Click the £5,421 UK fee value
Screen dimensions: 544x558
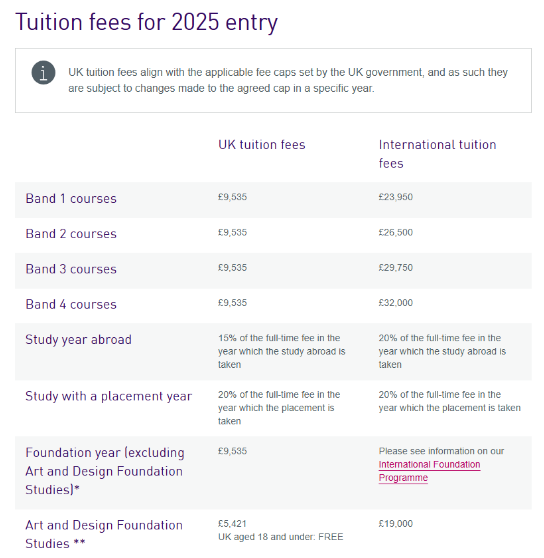pyautogui.click(x=232, y=524)
